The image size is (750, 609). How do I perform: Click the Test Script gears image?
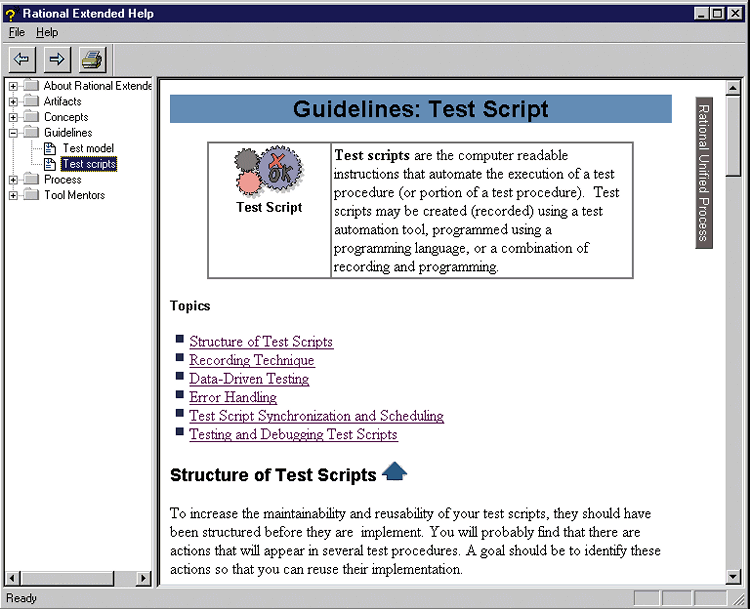[269, 171]
